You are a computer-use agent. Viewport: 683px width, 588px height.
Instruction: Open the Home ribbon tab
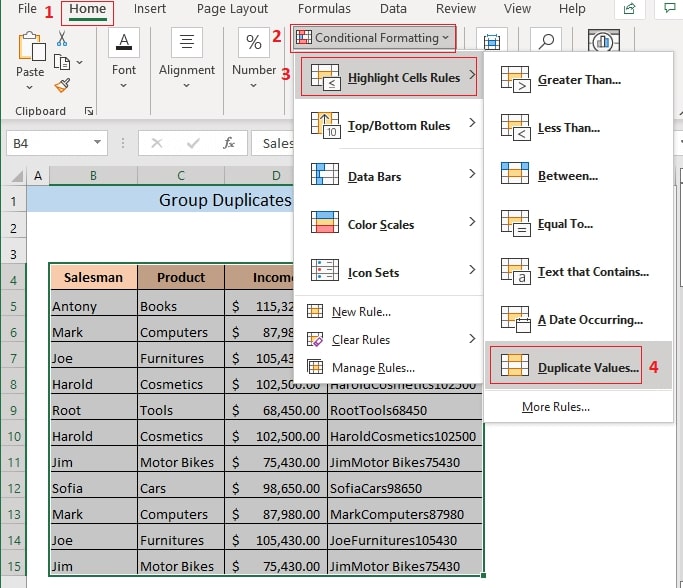click(x=88, y=10)
